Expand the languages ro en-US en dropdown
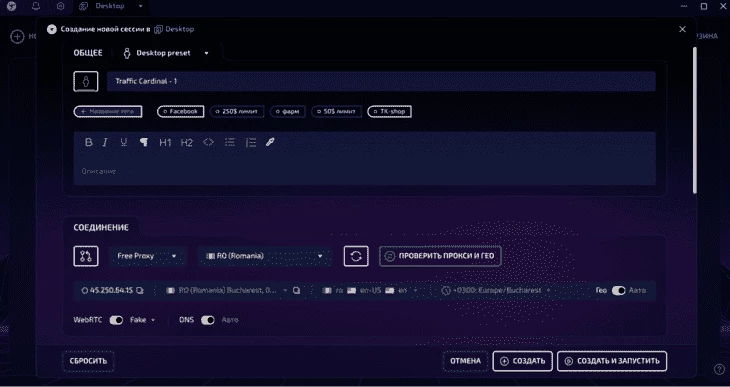Viewport: 730px width, 387px height. point(415,291)
